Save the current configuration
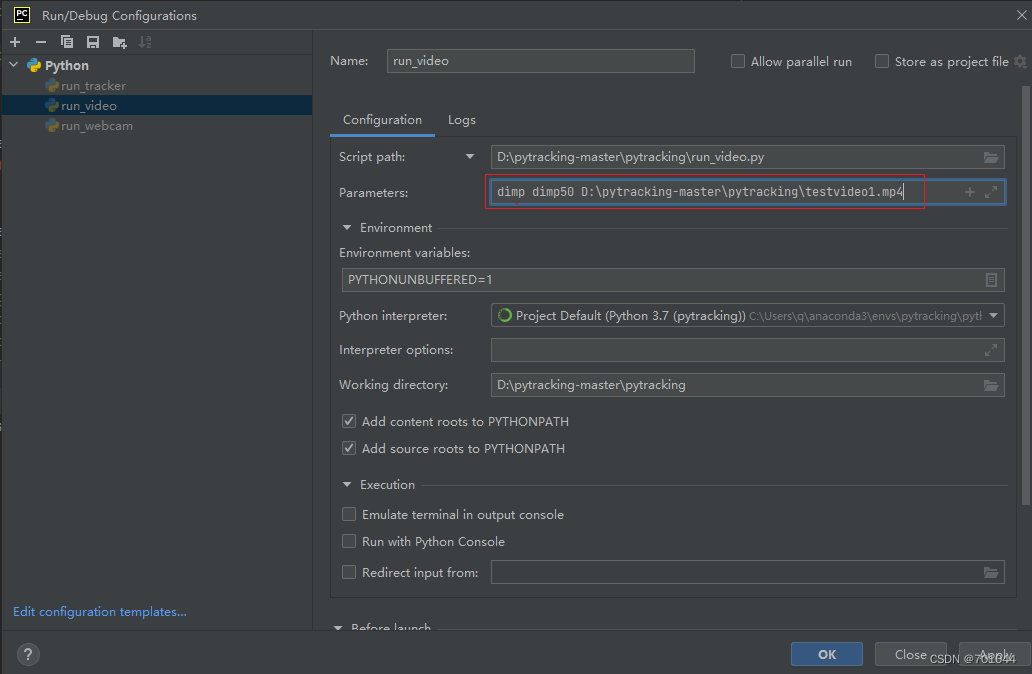The image size is (1032, 674). coord(91,41)
